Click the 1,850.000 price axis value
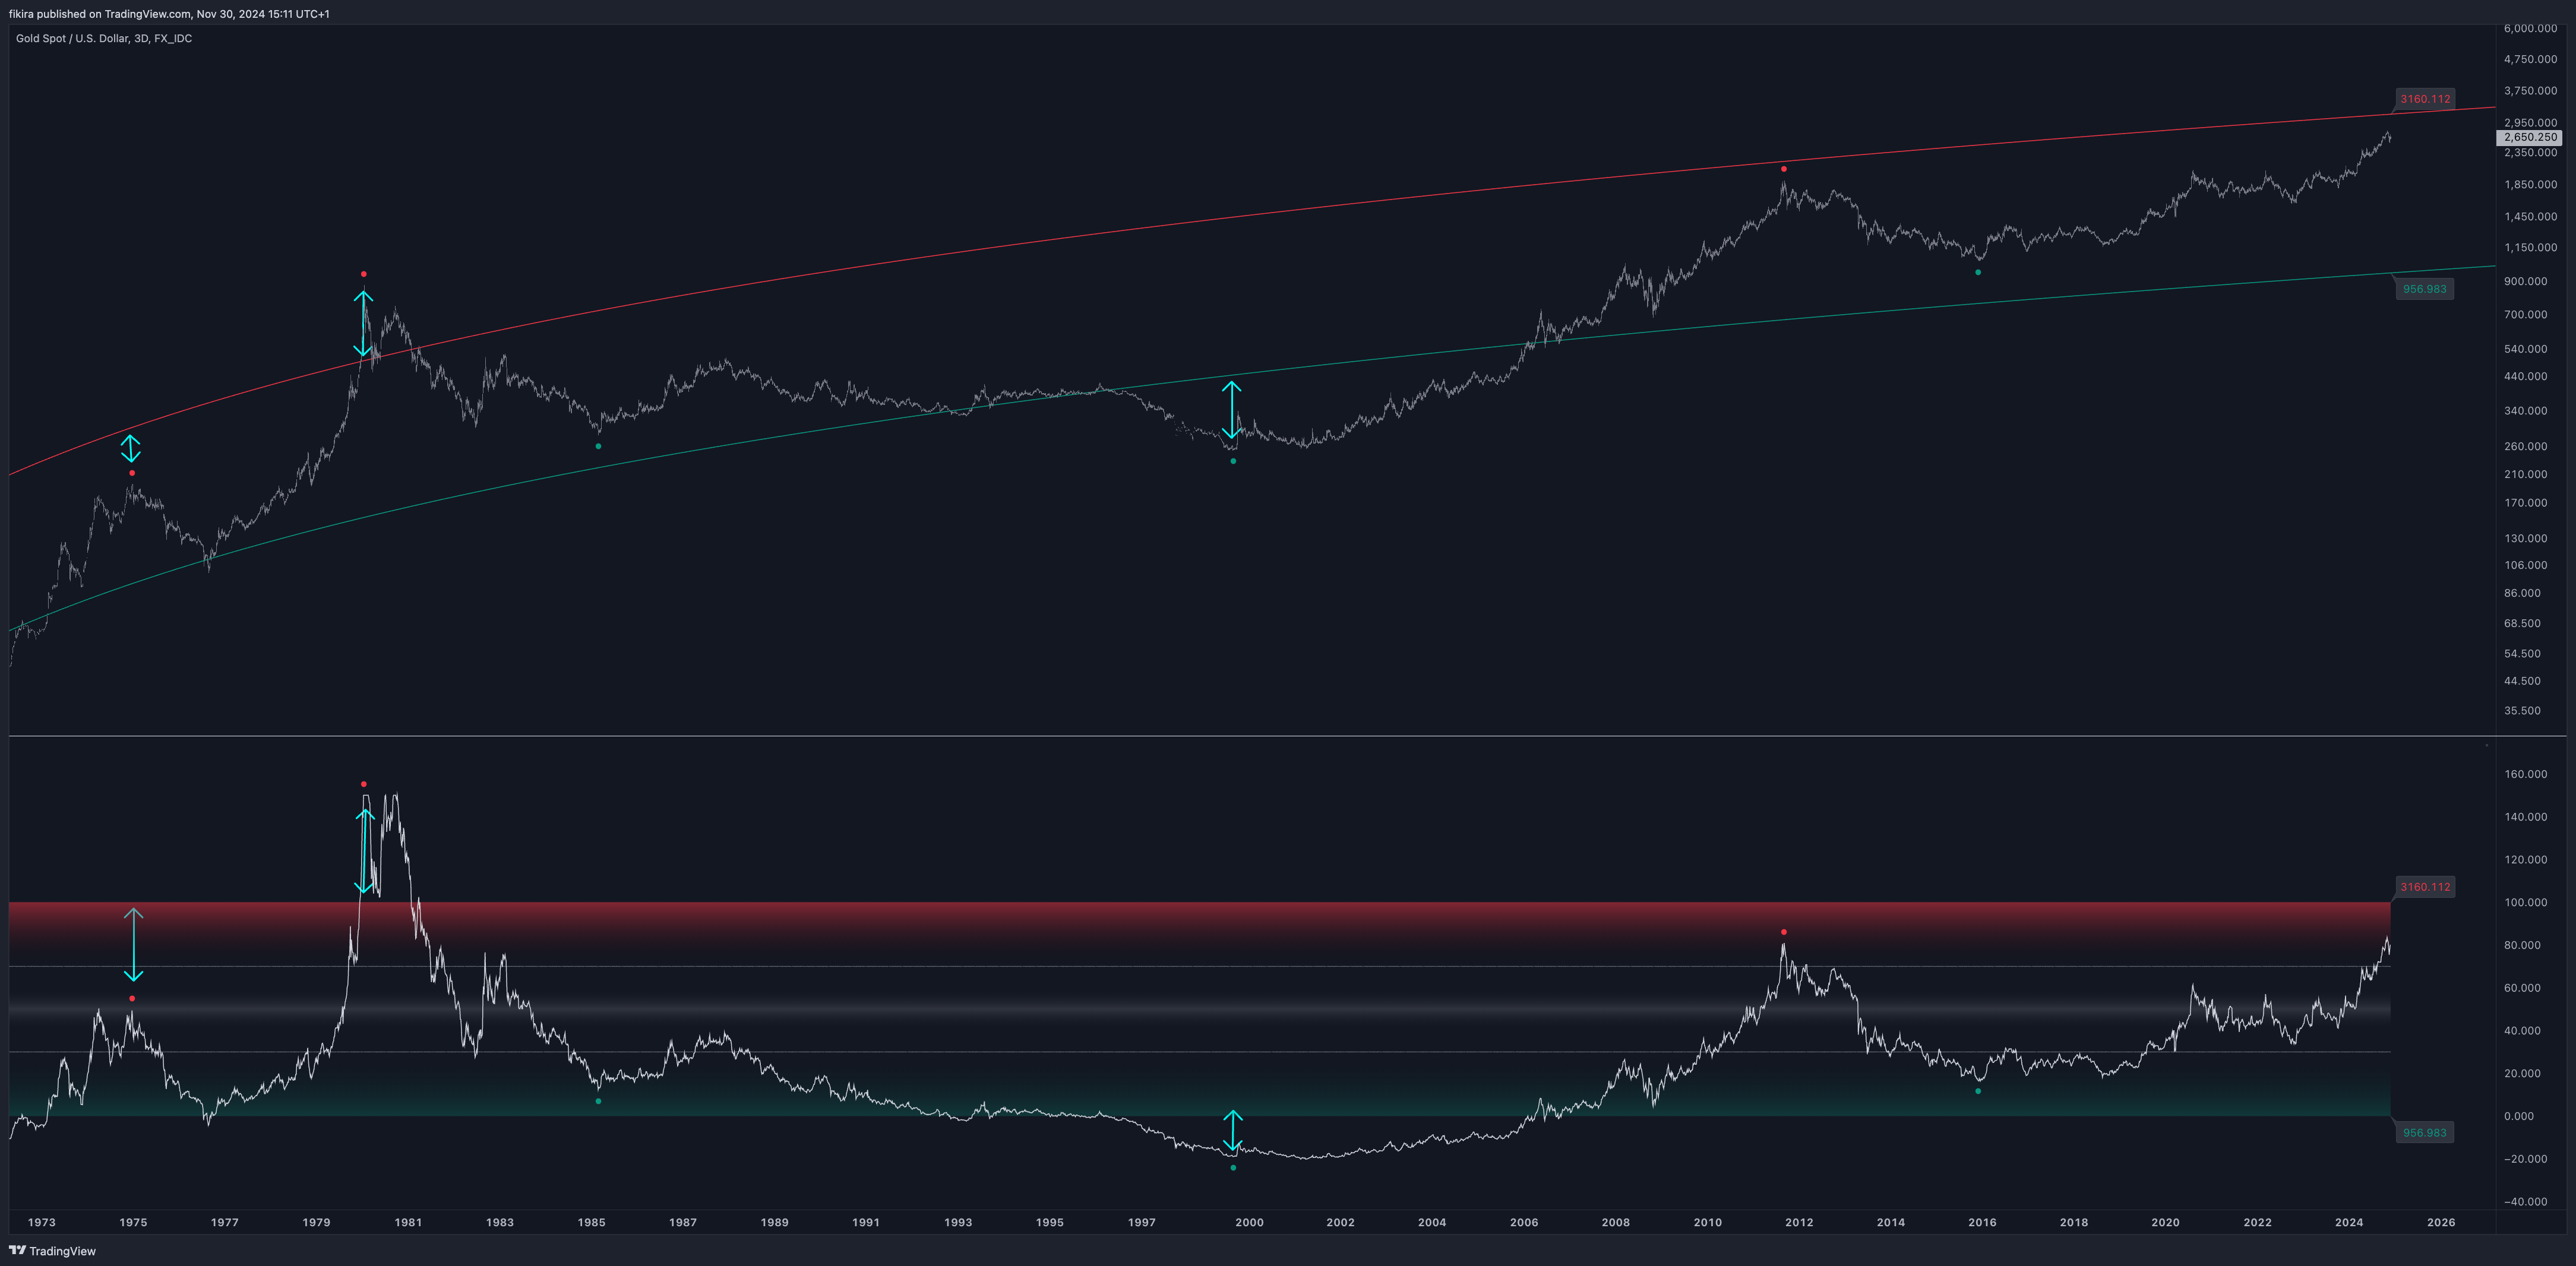 (2530, 185)
